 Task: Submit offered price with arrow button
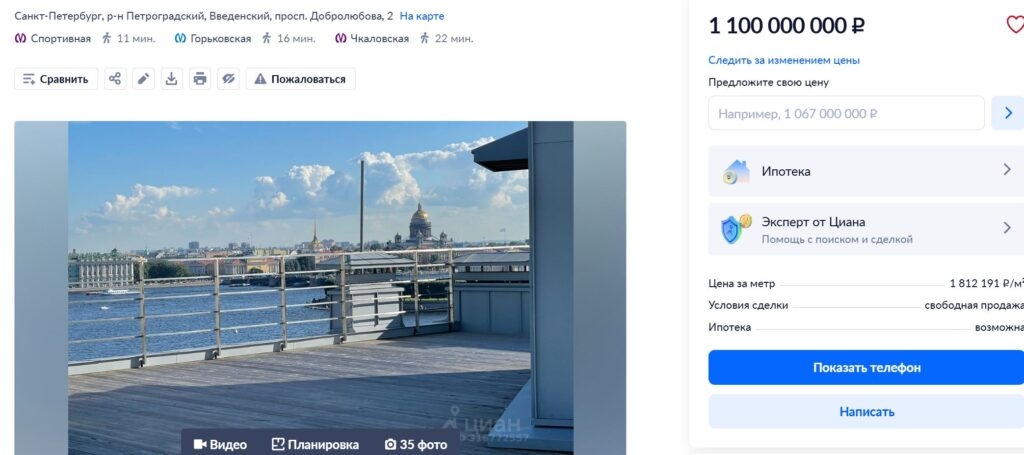pos(1007,113)
